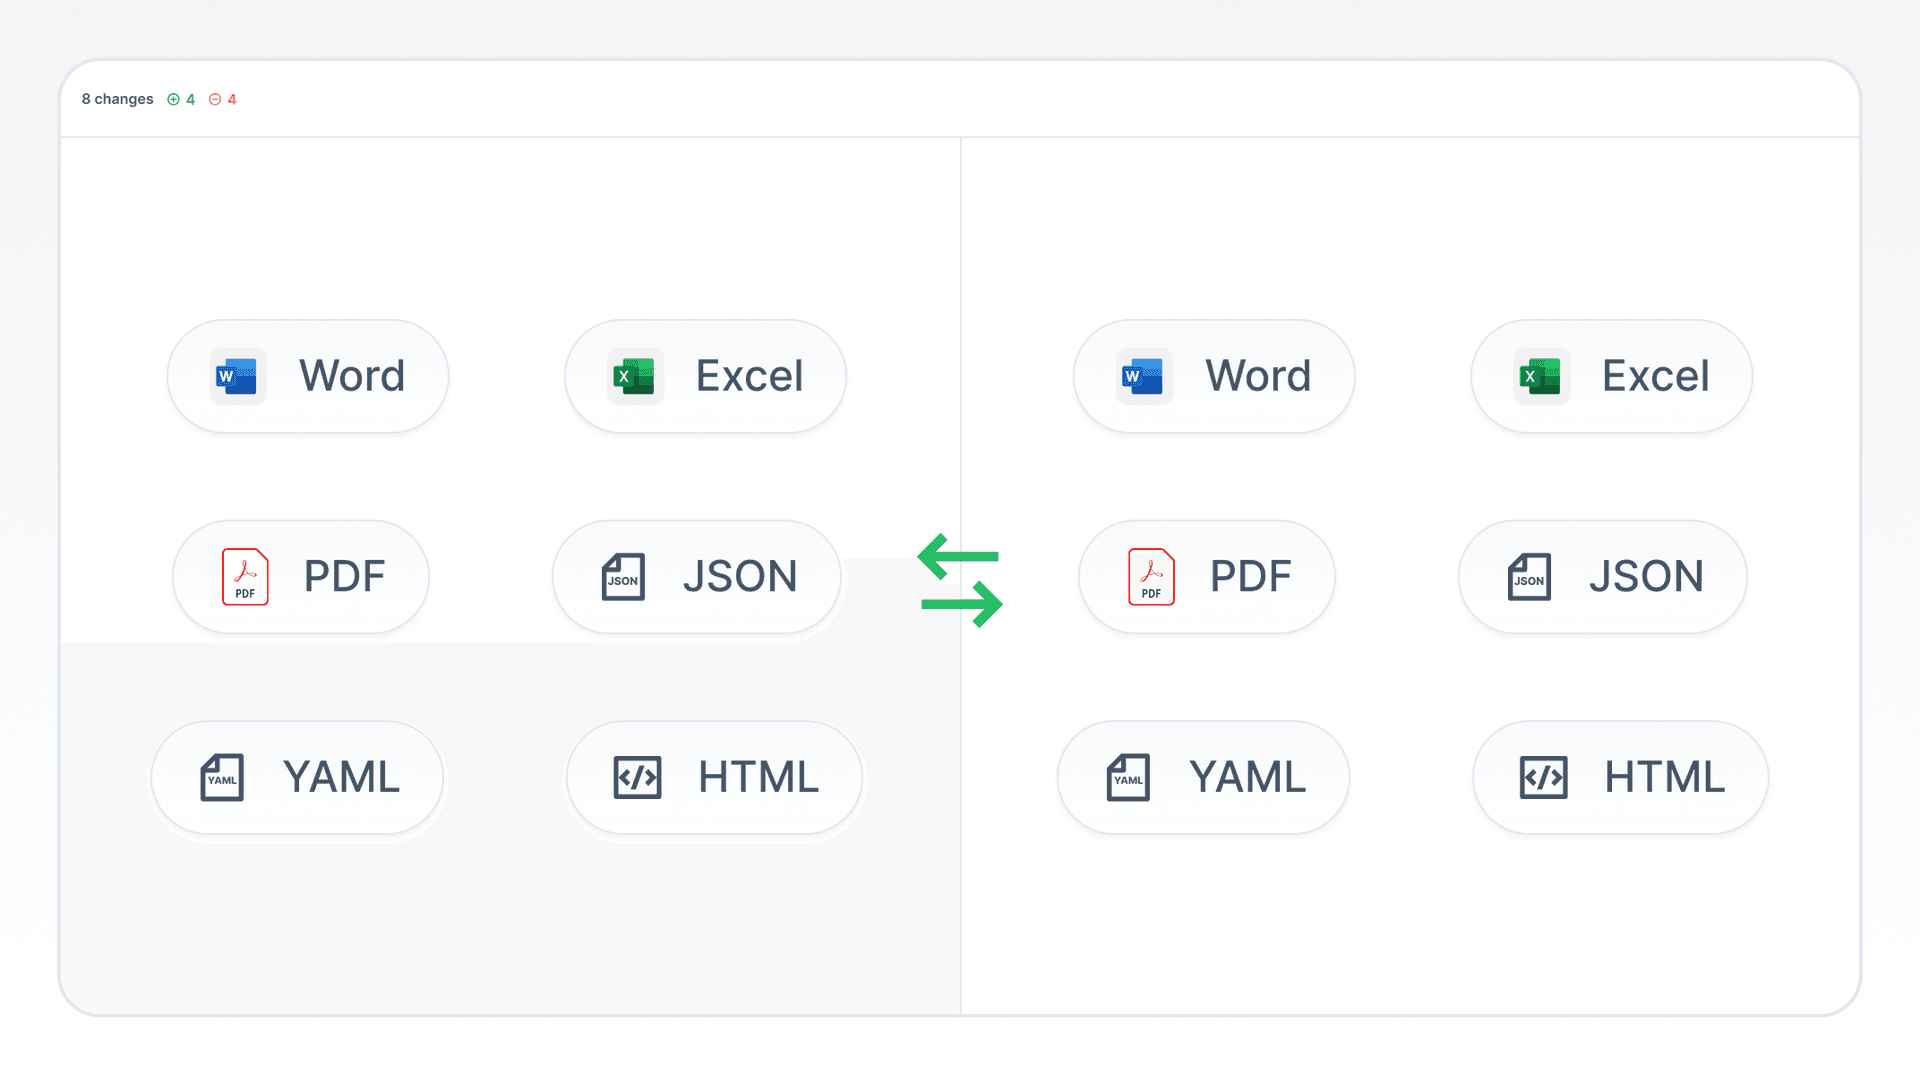Screen dimensions: 1920x1075
Task: Click the YAML file icon in right panel
Action: point(1128,777)
